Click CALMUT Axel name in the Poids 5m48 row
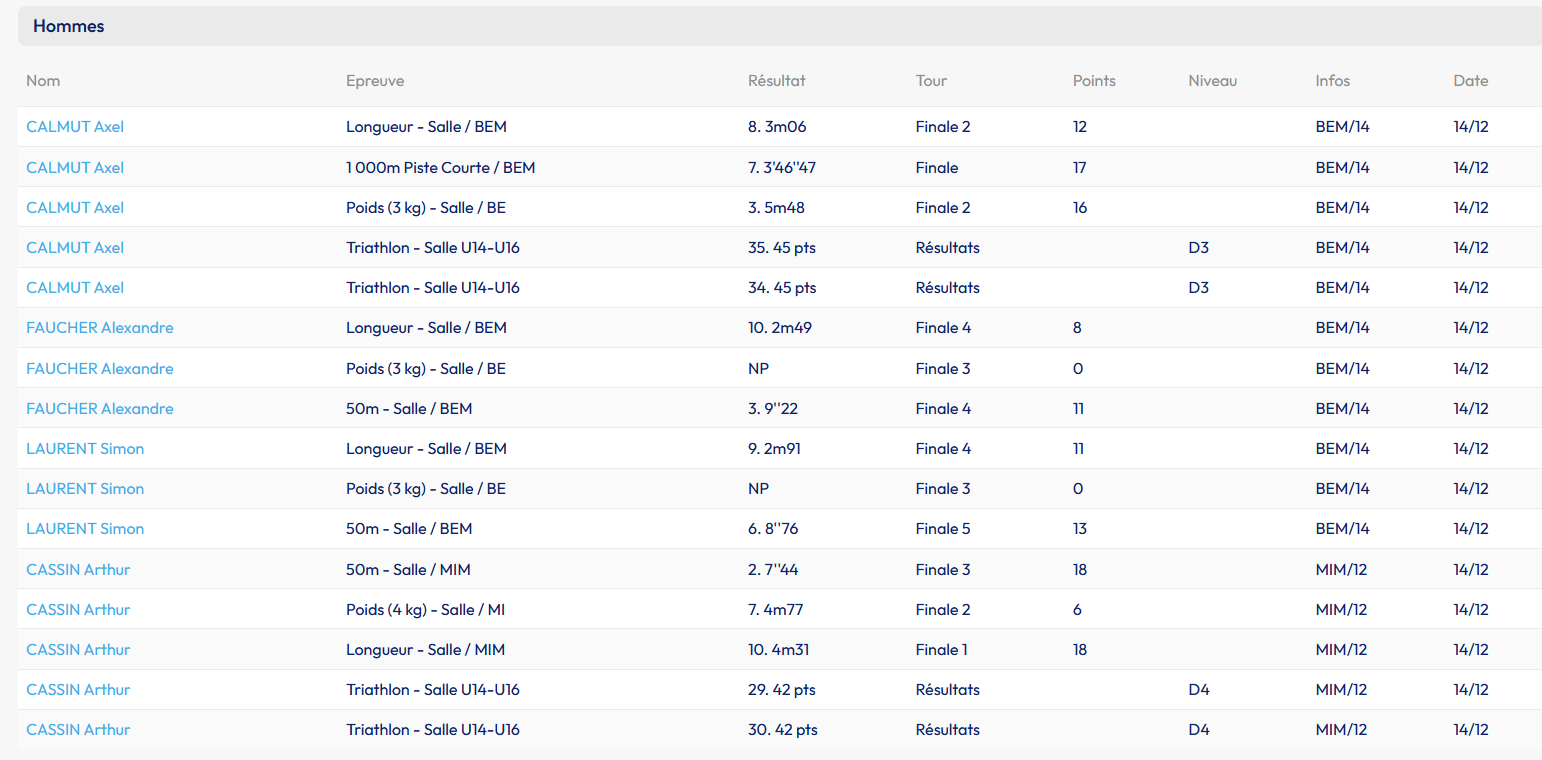This screenshot has height=760, width=1542. (75, 208)
